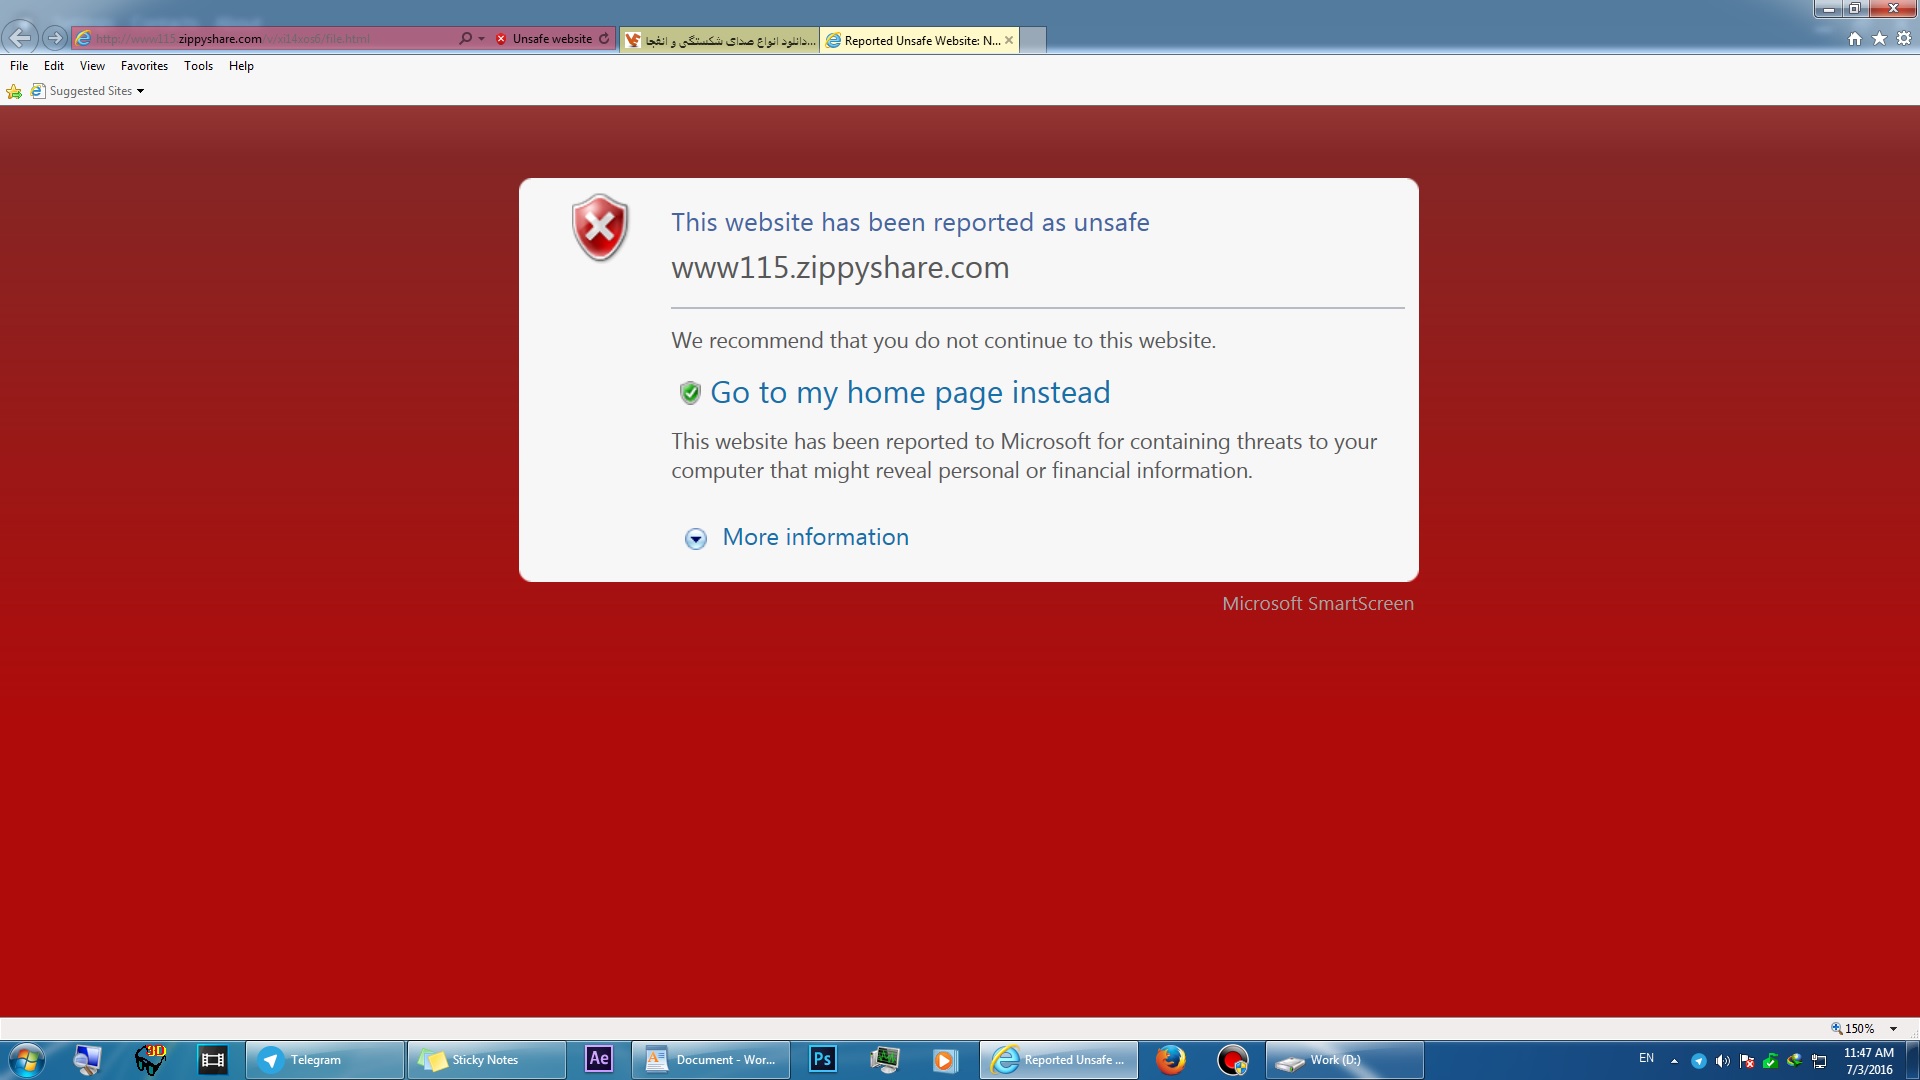Click the Unsafe website security badge
The image size is (1920, 1080).
pos(544,39)
